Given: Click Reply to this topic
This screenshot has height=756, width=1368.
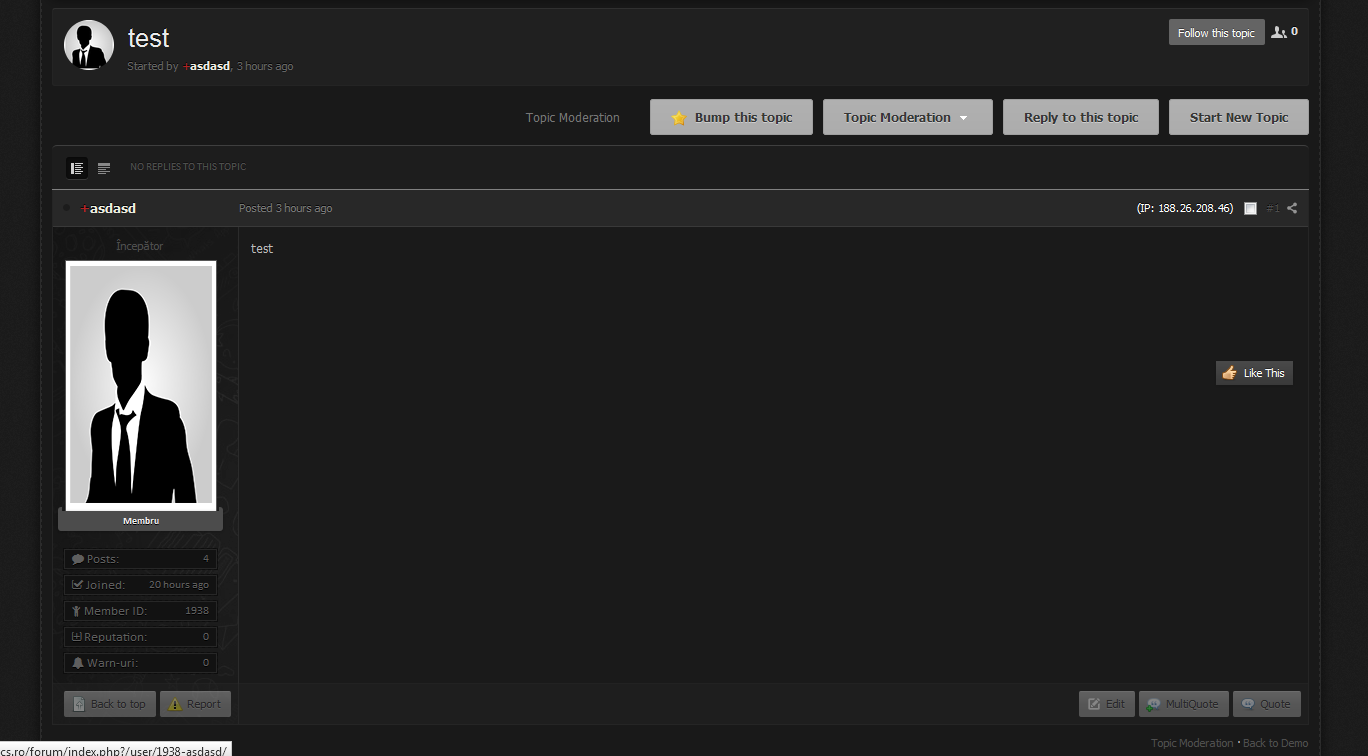Looking at the screenshot, I should [1080, 117].
